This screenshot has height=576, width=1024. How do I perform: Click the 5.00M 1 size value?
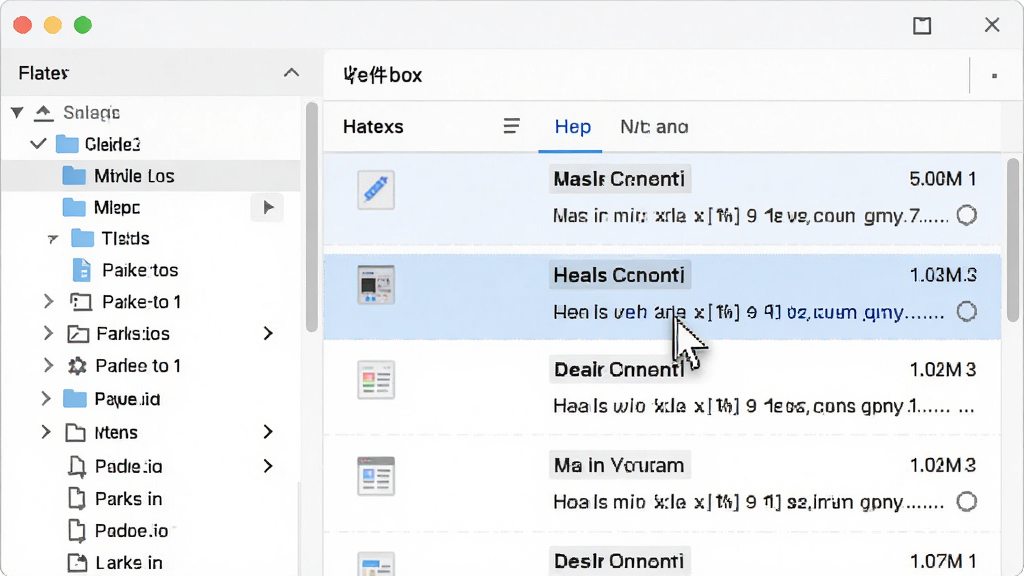(x=942, y=179)
